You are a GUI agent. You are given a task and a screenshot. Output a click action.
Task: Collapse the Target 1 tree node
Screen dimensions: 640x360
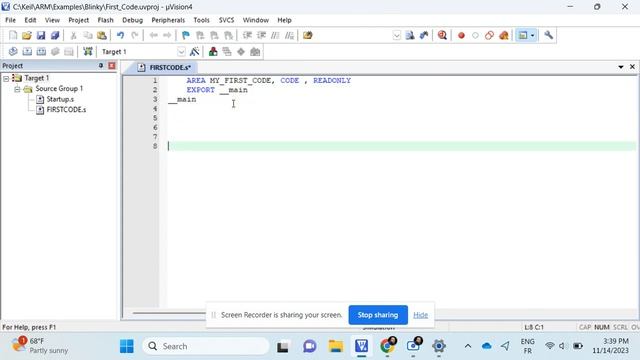tap(6, 78)
